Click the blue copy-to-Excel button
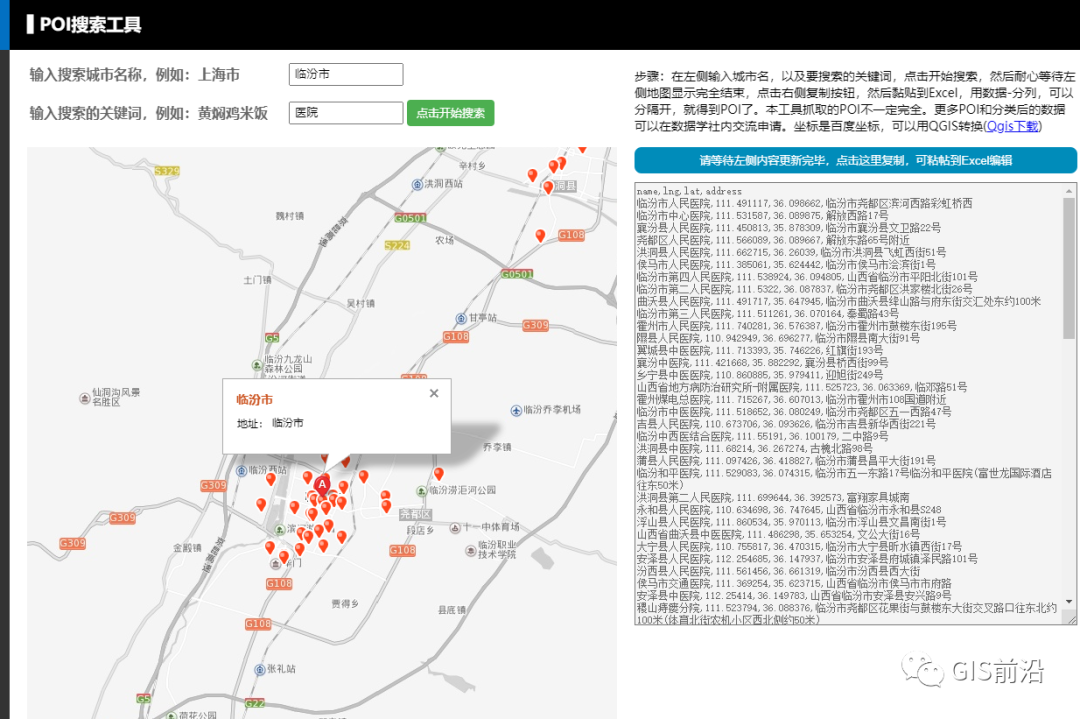 855,160
